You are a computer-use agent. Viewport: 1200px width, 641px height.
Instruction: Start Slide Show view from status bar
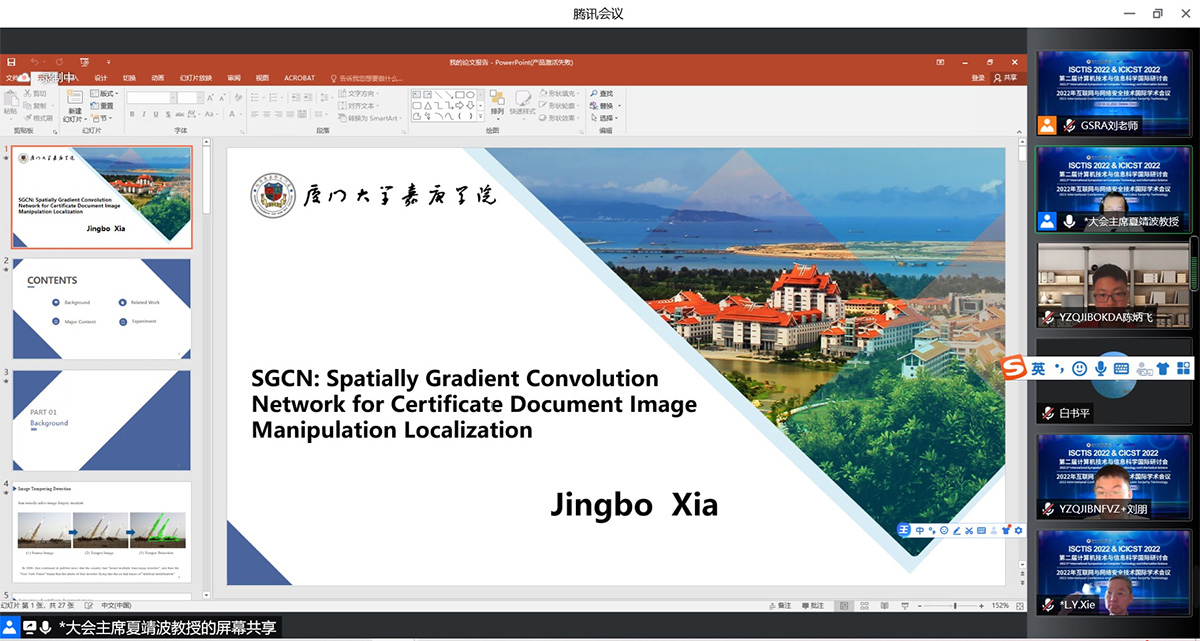point(905,605)
